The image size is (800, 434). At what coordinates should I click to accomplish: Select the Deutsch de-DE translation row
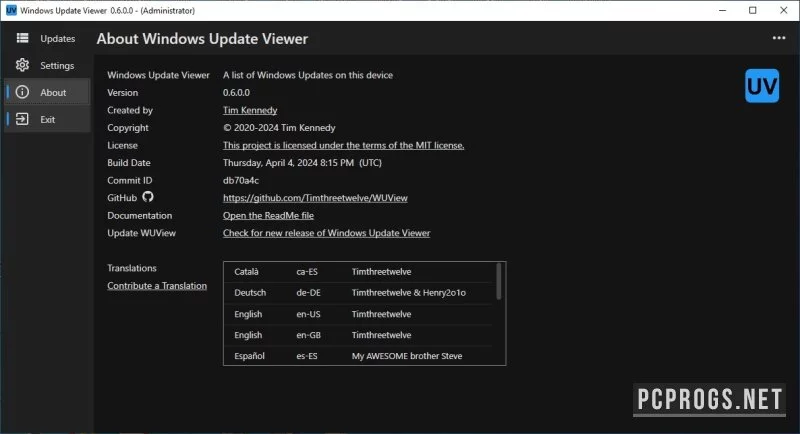pyautogui.click(x=360, y=293)
